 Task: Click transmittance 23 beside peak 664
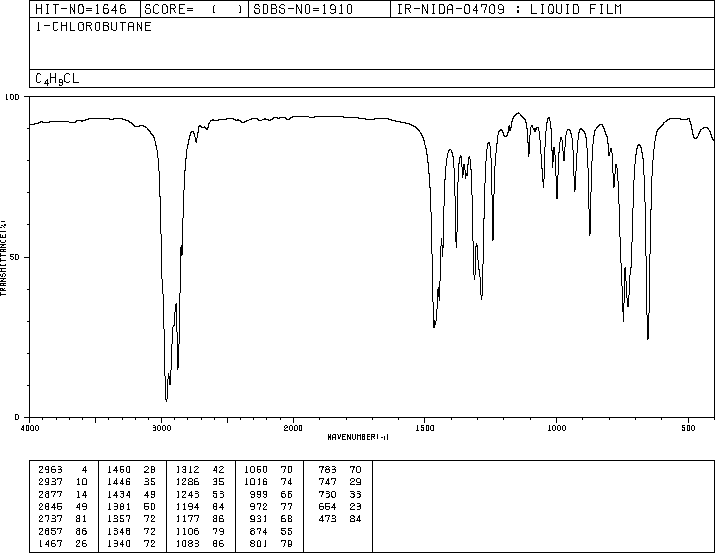[355, 506]
